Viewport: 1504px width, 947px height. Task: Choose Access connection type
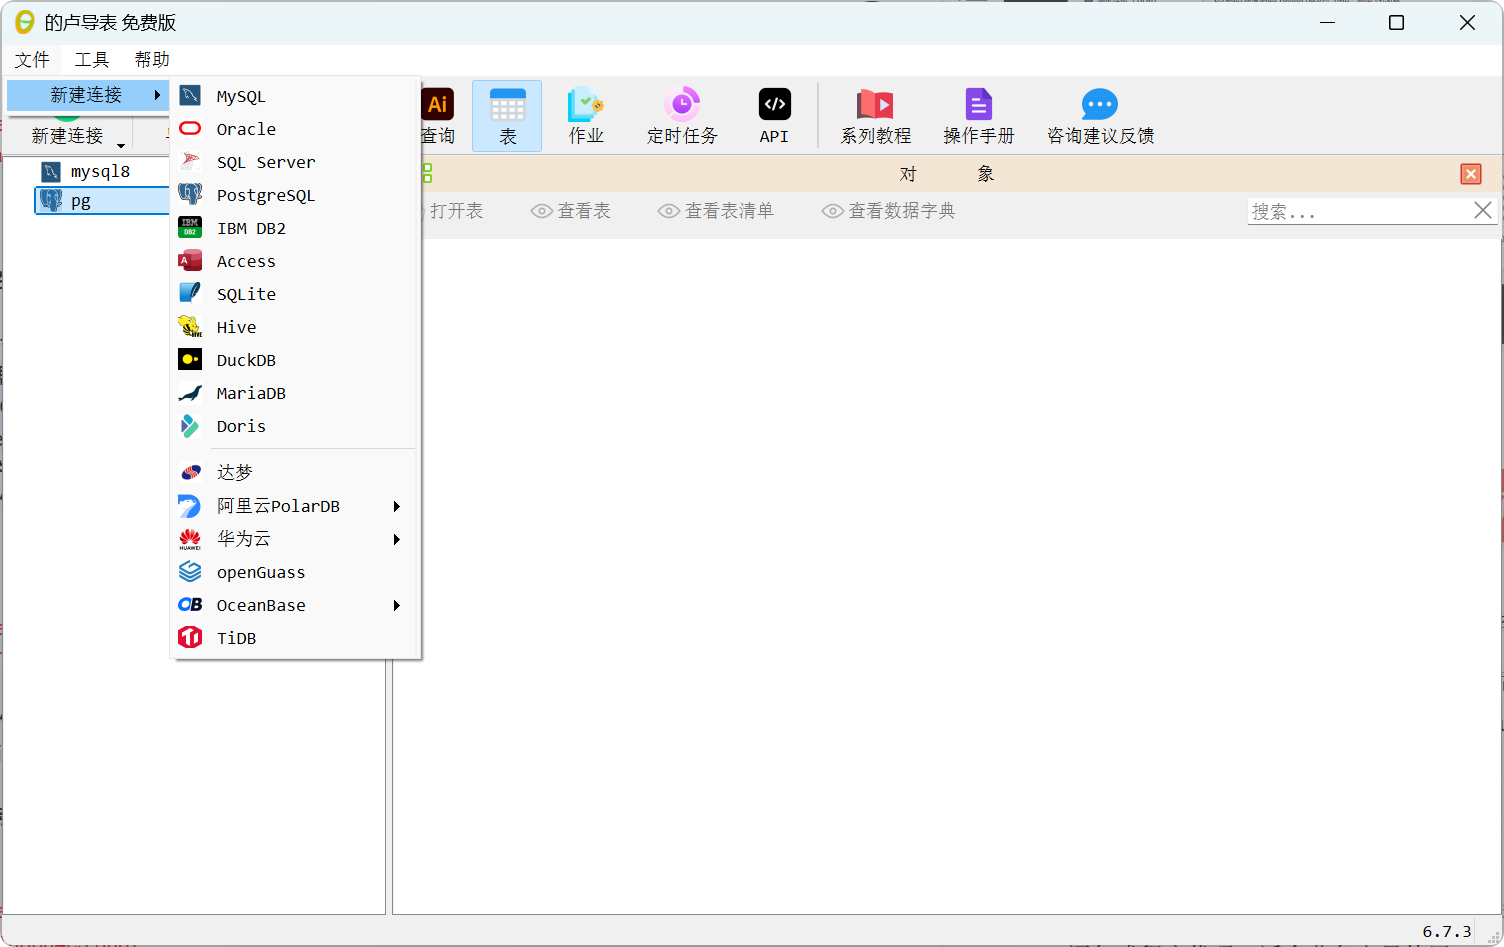[x=295, y=261]
